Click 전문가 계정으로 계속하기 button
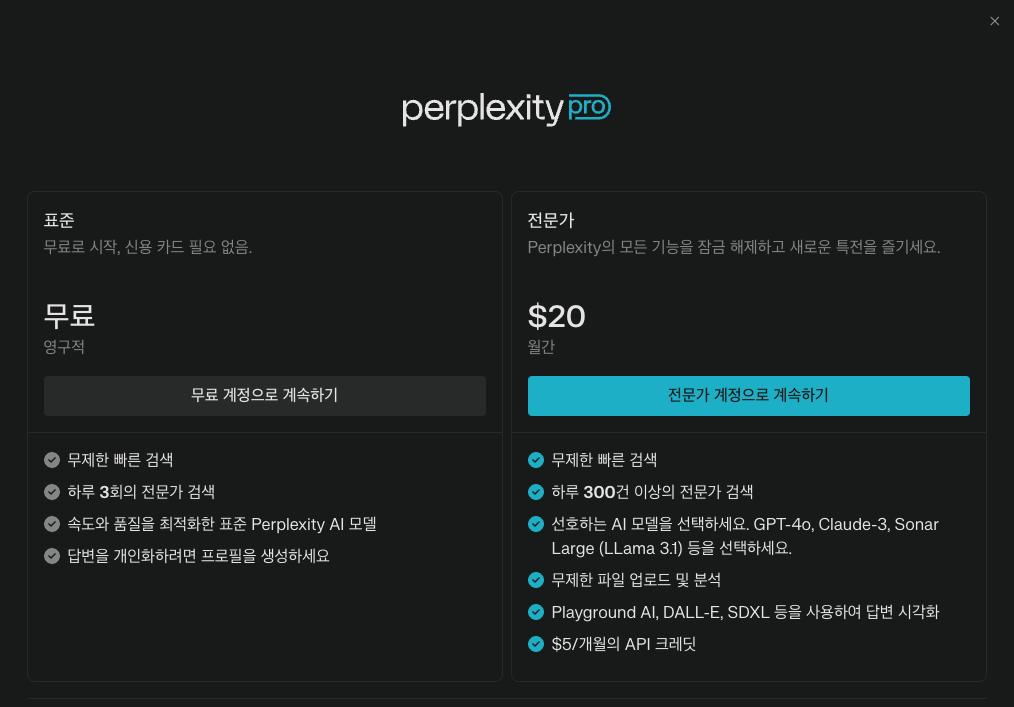Image resolution: width=1014 pixels, height=707 pixels. pos(748,395)
